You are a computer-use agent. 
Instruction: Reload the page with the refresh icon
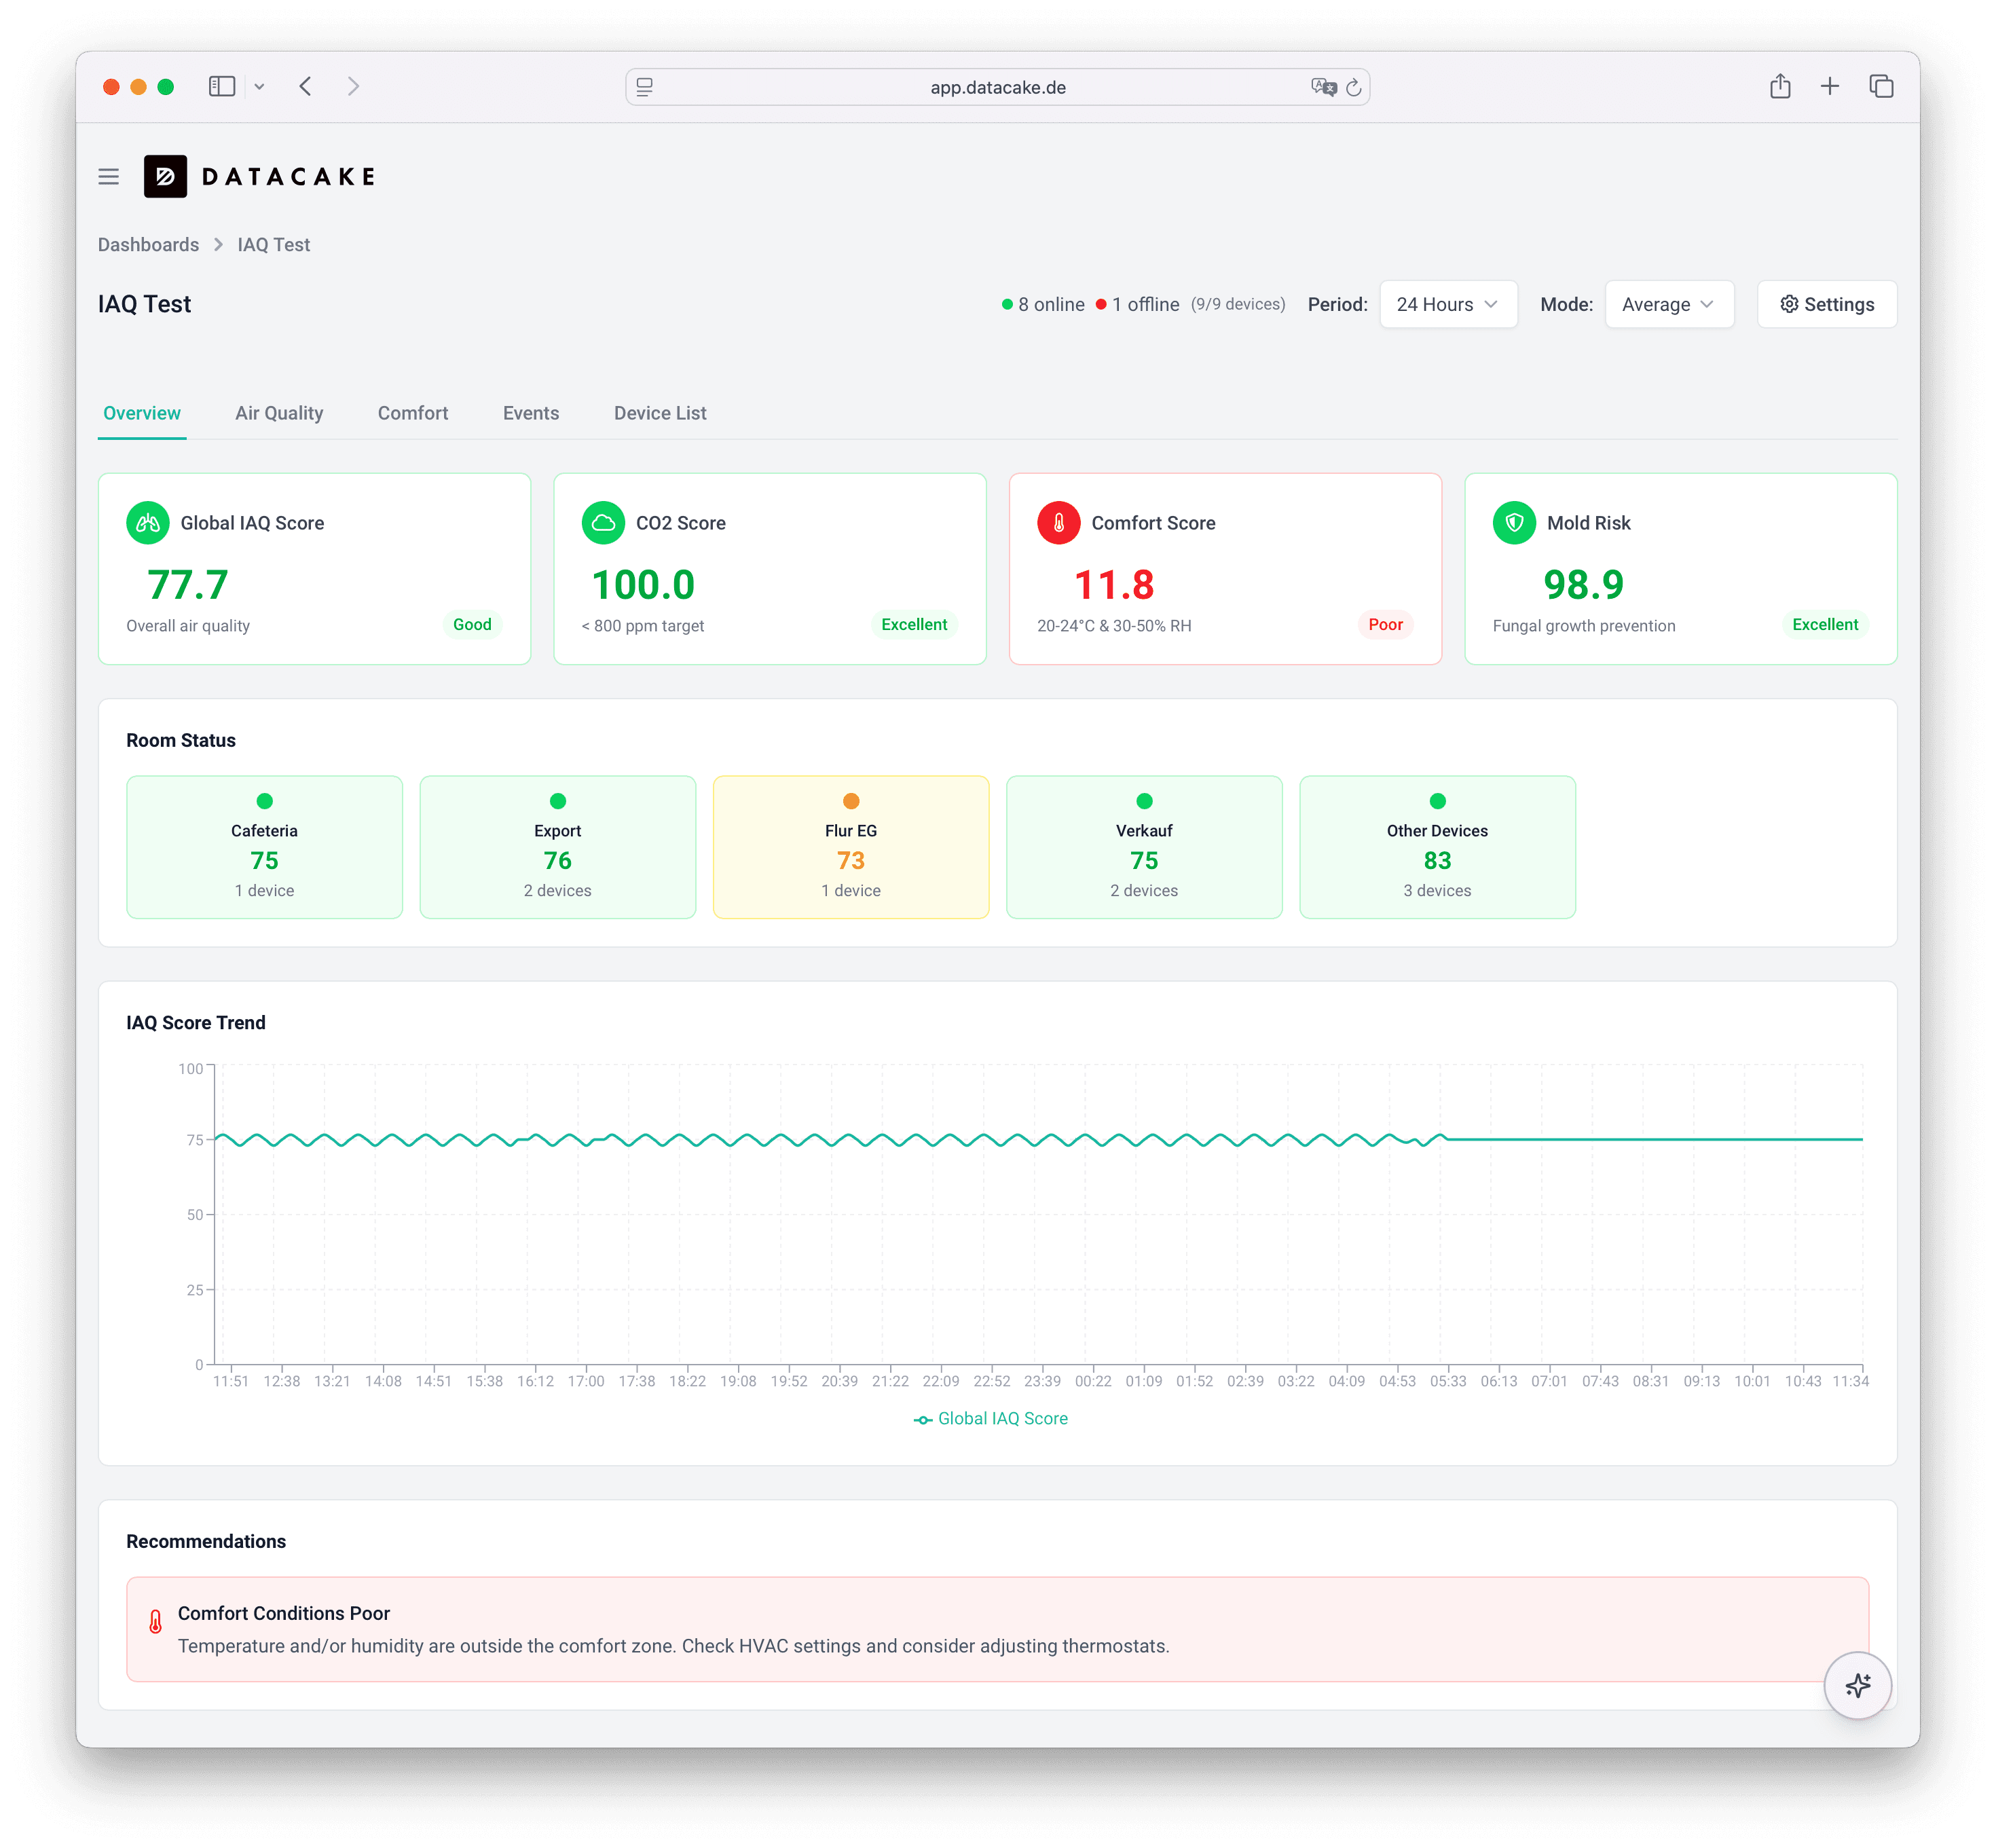(x=1353, y=88)
